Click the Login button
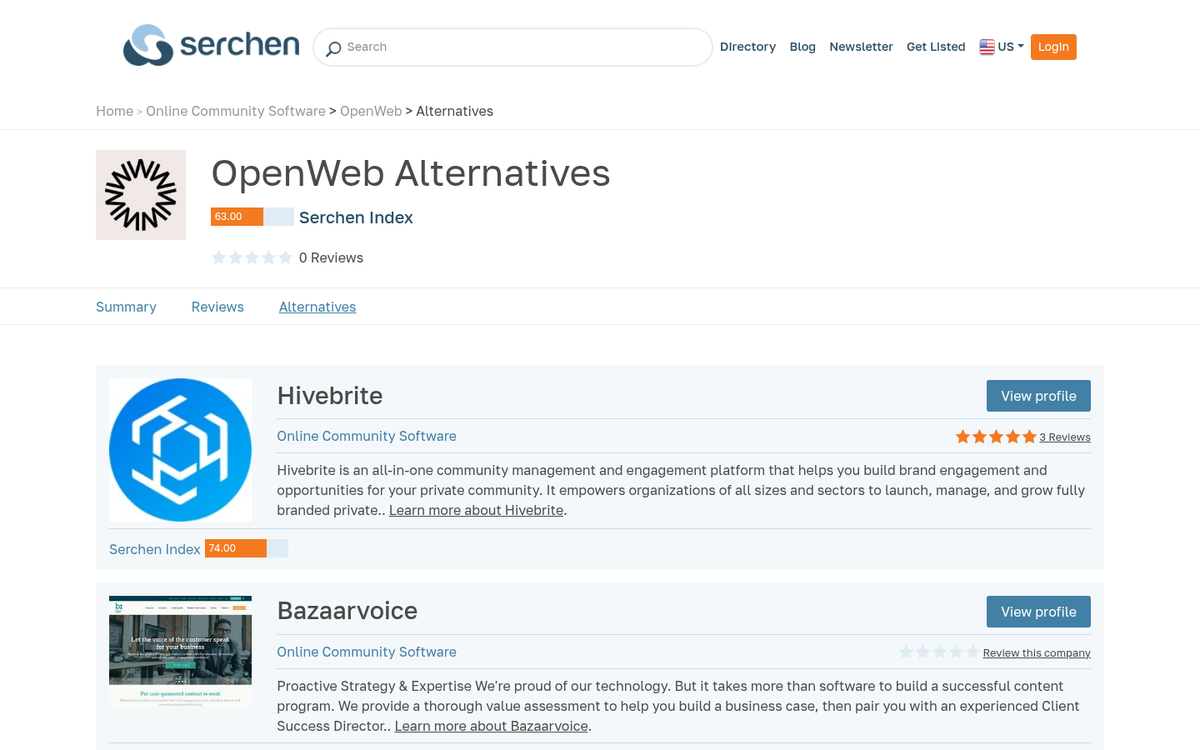1200x750 pixels. coord(1053,46)
